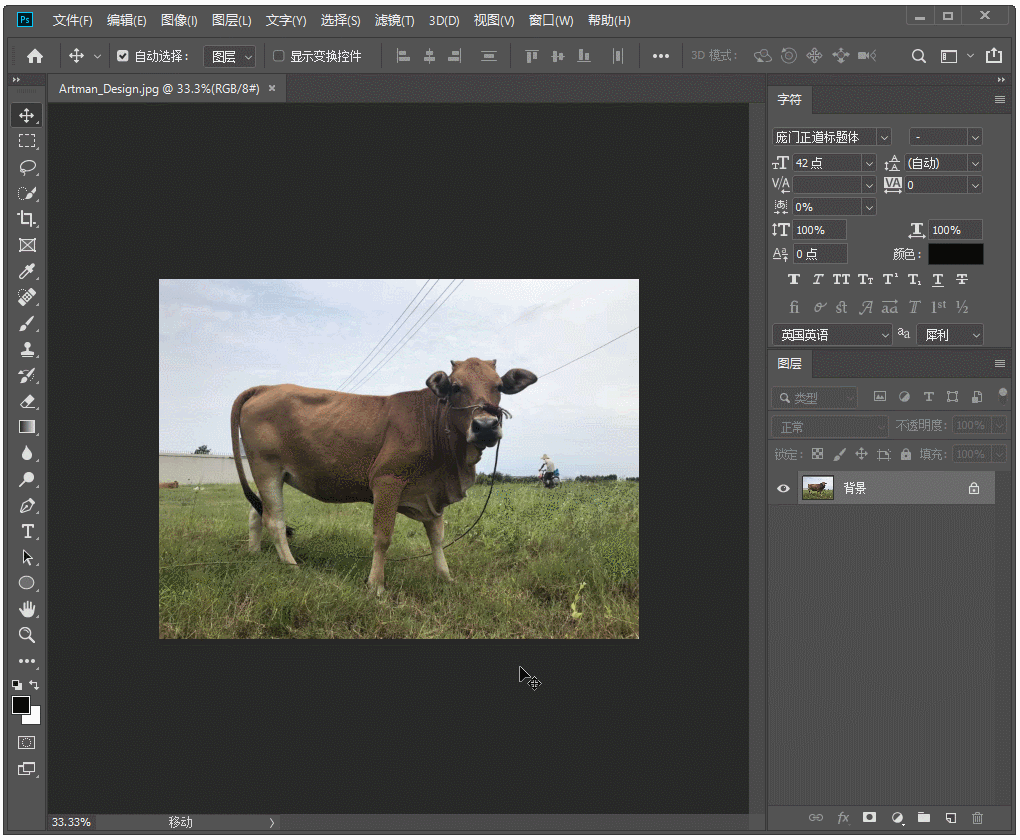Open the (自动) leading dropdown
The image size is (1020, 840).
coord(975,163)
